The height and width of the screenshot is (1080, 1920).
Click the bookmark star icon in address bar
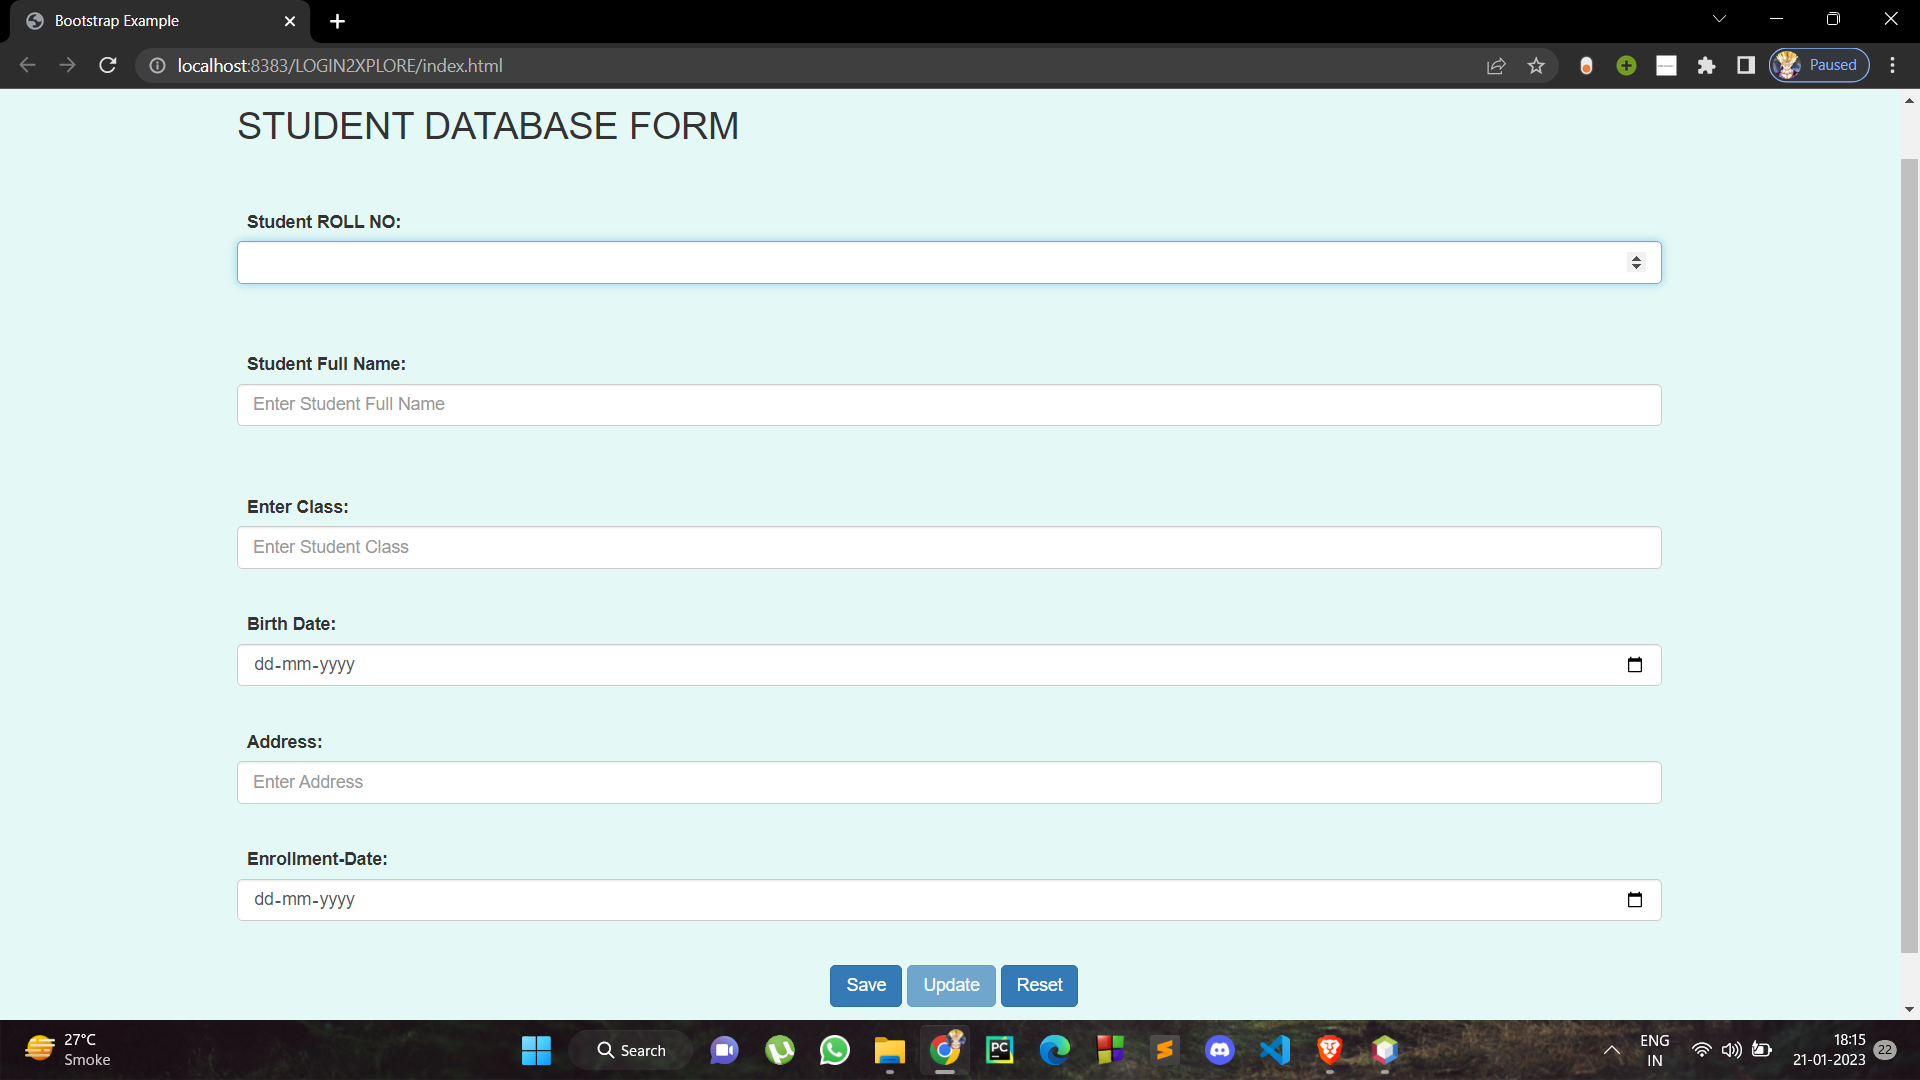[x=1536, y=66]
